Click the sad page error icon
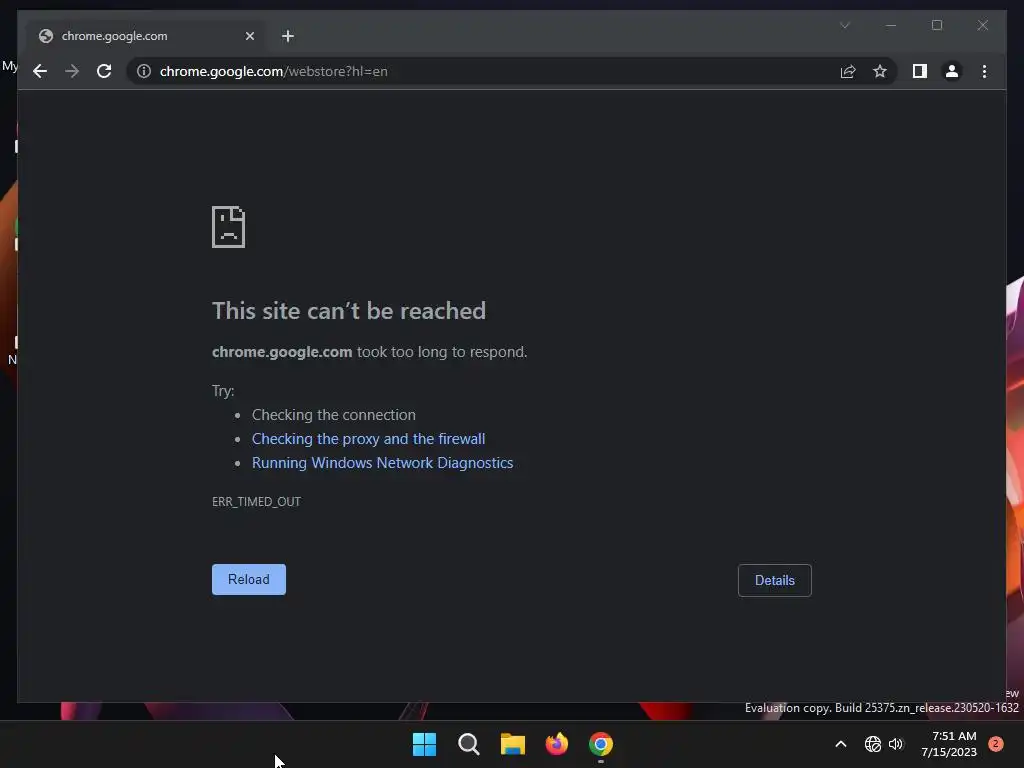 pyautogui.click(x=229, y=227)
